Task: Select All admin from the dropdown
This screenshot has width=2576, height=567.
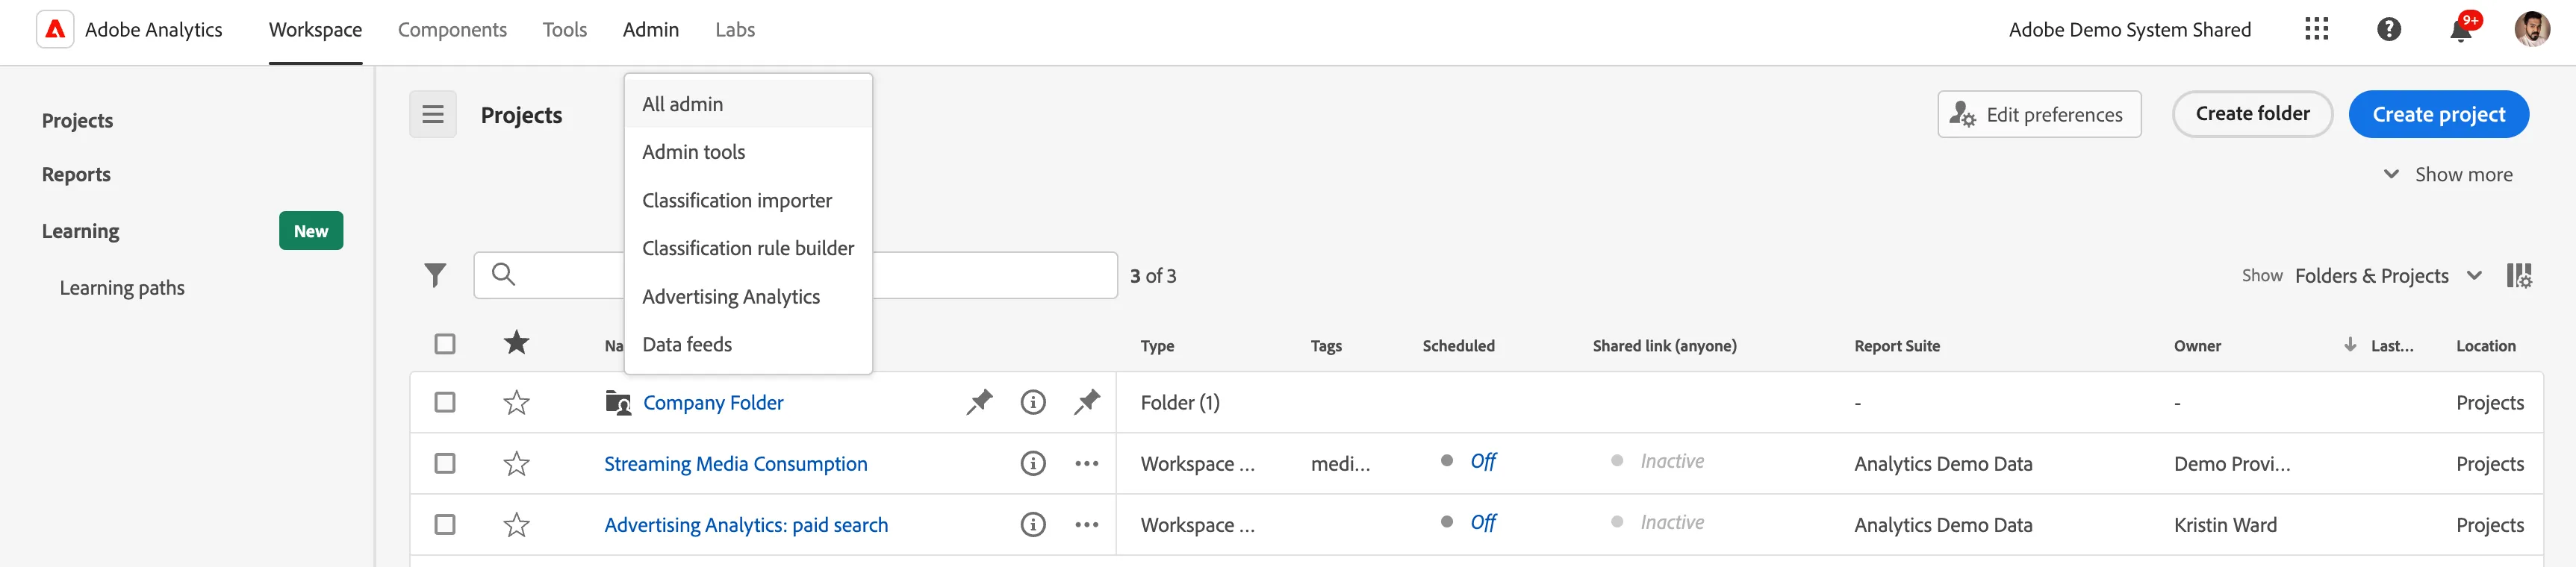Action: point(748,104)
